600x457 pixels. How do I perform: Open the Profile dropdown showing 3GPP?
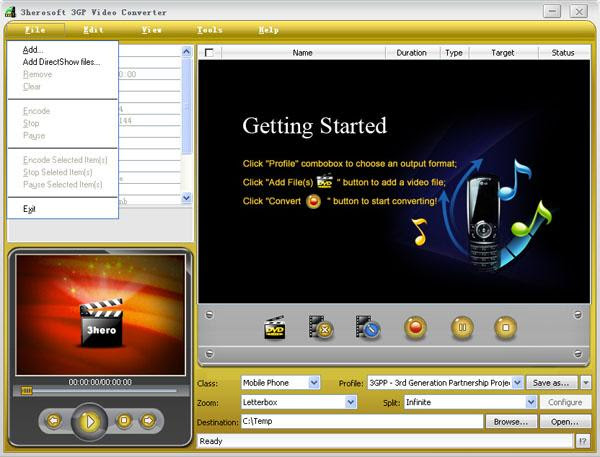(x=517, y=382)
